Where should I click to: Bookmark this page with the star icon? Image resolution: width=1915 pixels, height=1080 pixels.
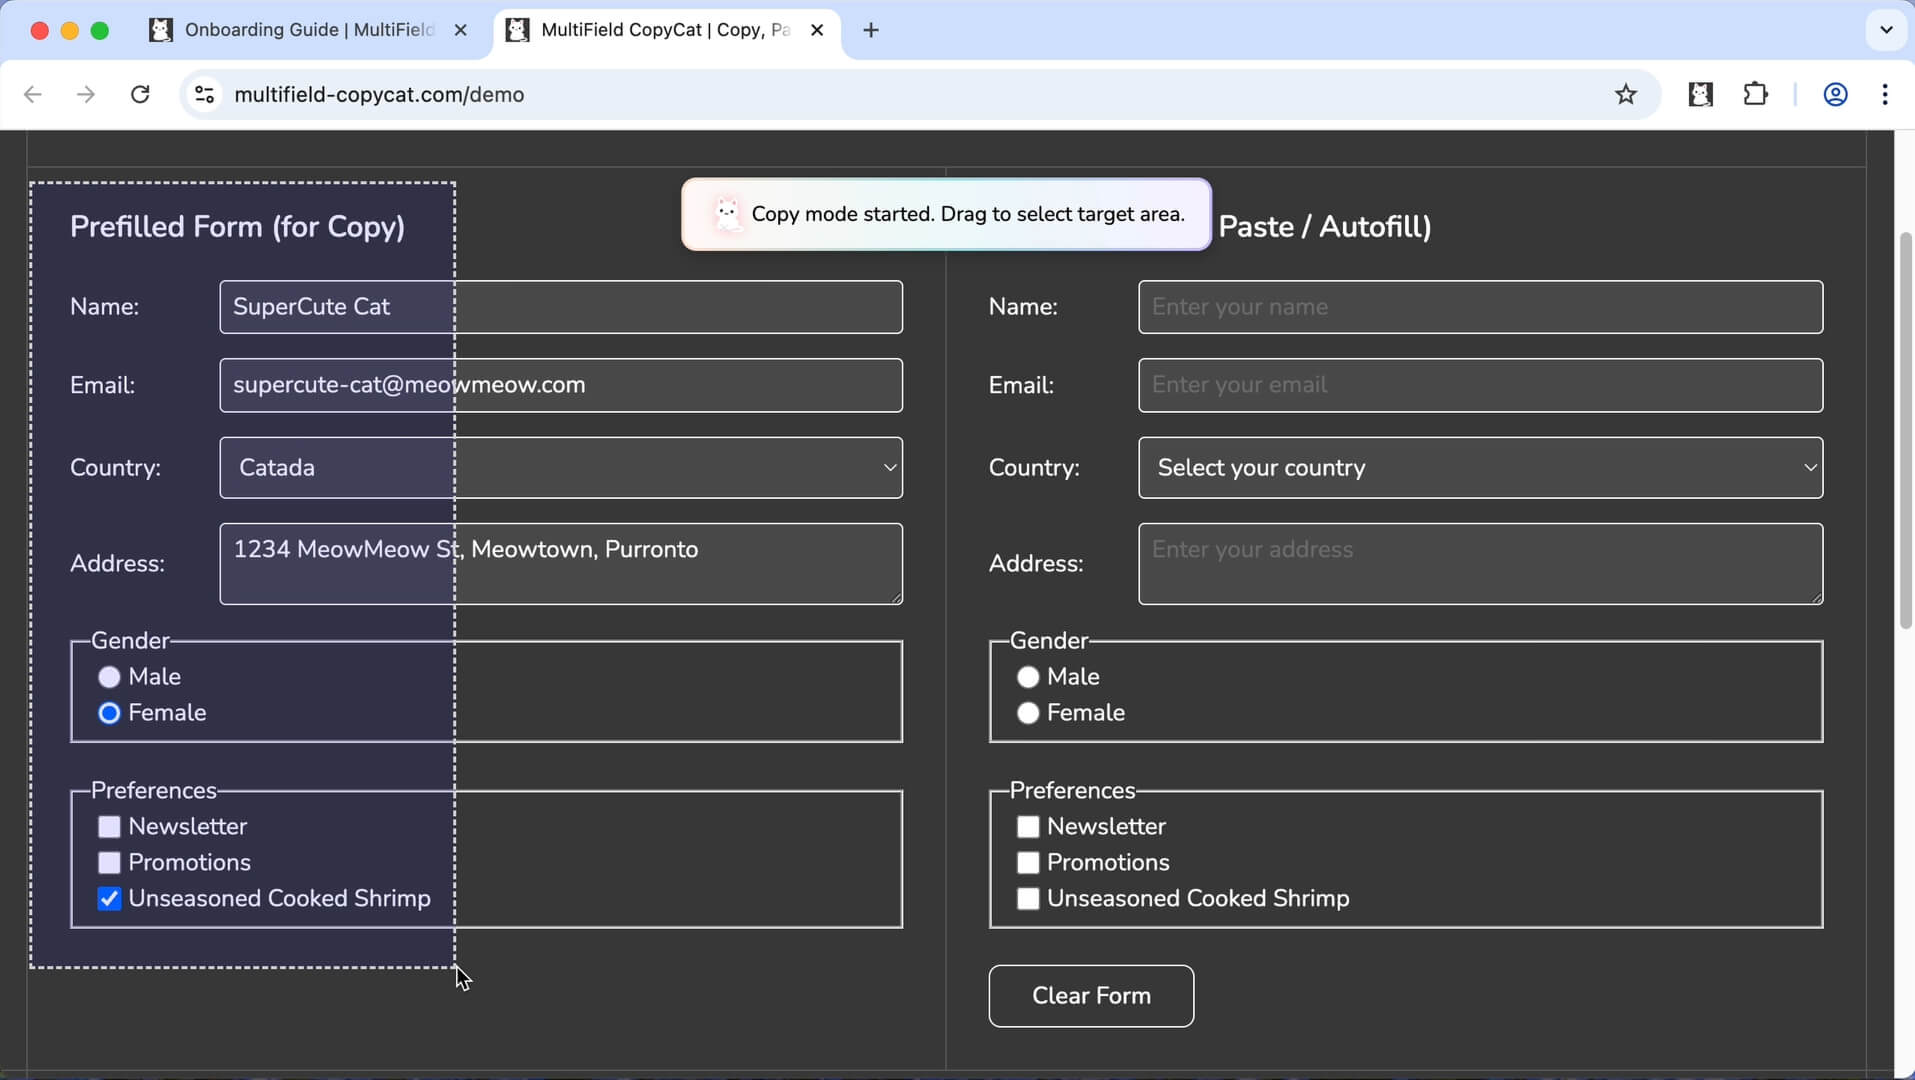[1626, 94]
